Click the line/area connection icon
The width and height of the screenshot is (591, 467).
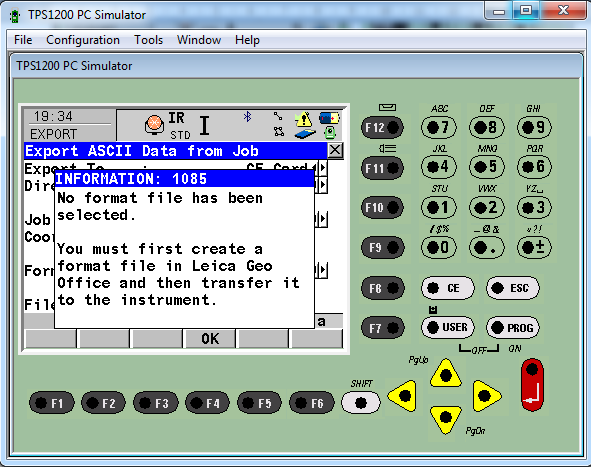pyautogui.click(x=278, y=116)
